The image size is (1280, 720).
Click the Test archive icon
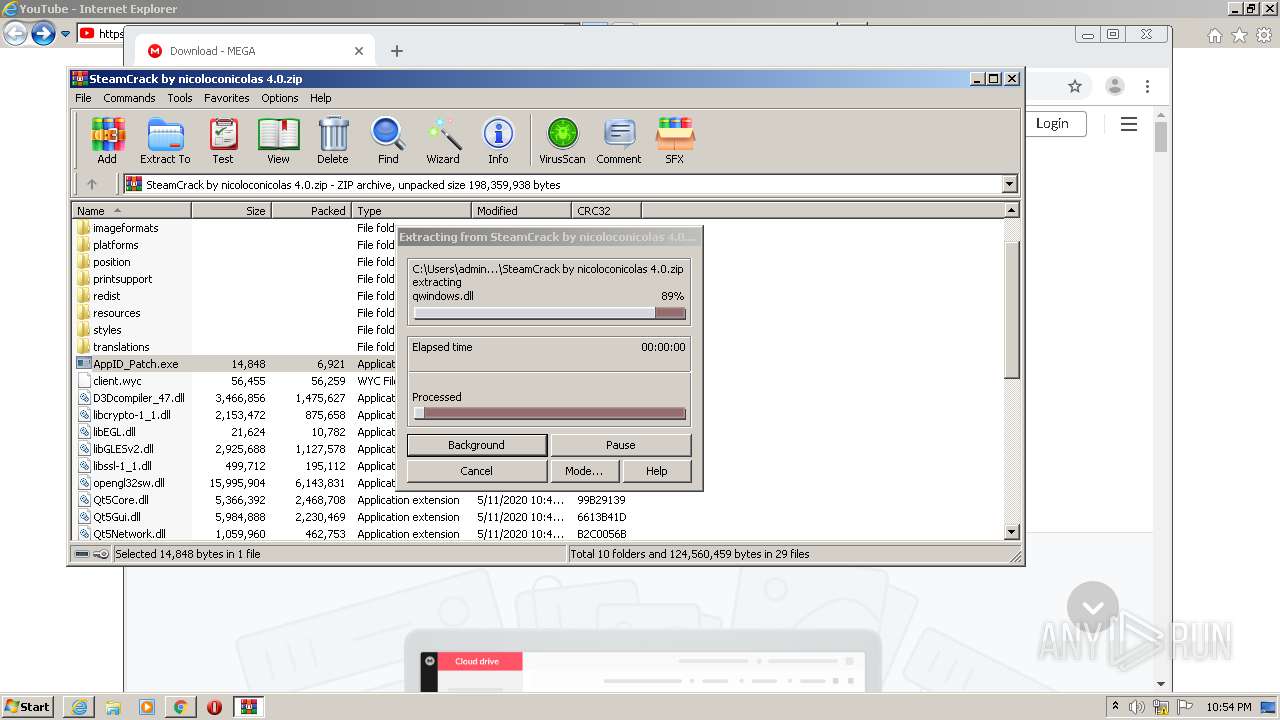(x=223, y=140)
